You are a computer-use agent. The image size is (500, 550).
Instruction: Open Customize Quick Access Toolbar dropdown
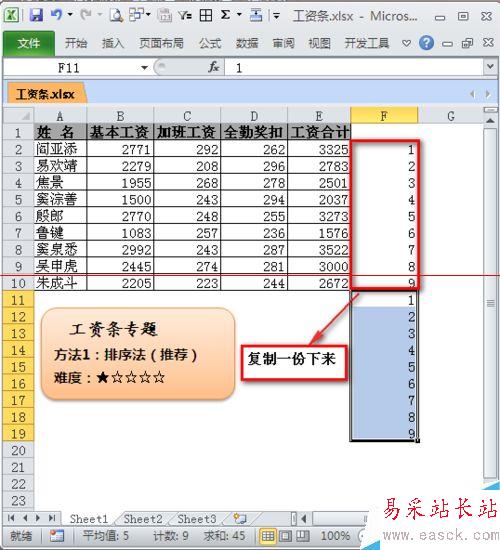tap(277, 16)
